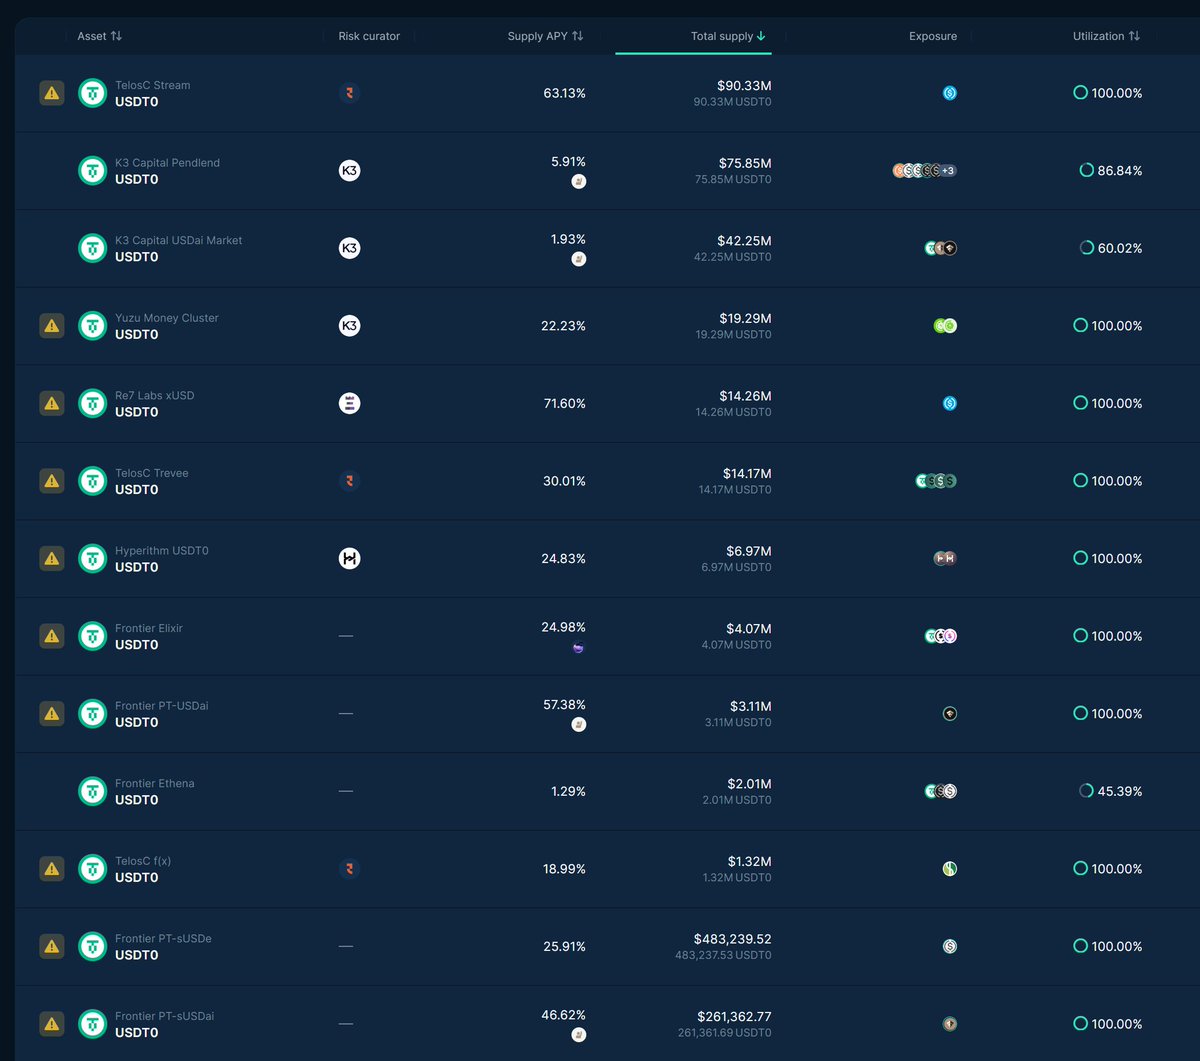Click the $261,362.77 total supply value

pyautogui.click(x=734, y=1017)
